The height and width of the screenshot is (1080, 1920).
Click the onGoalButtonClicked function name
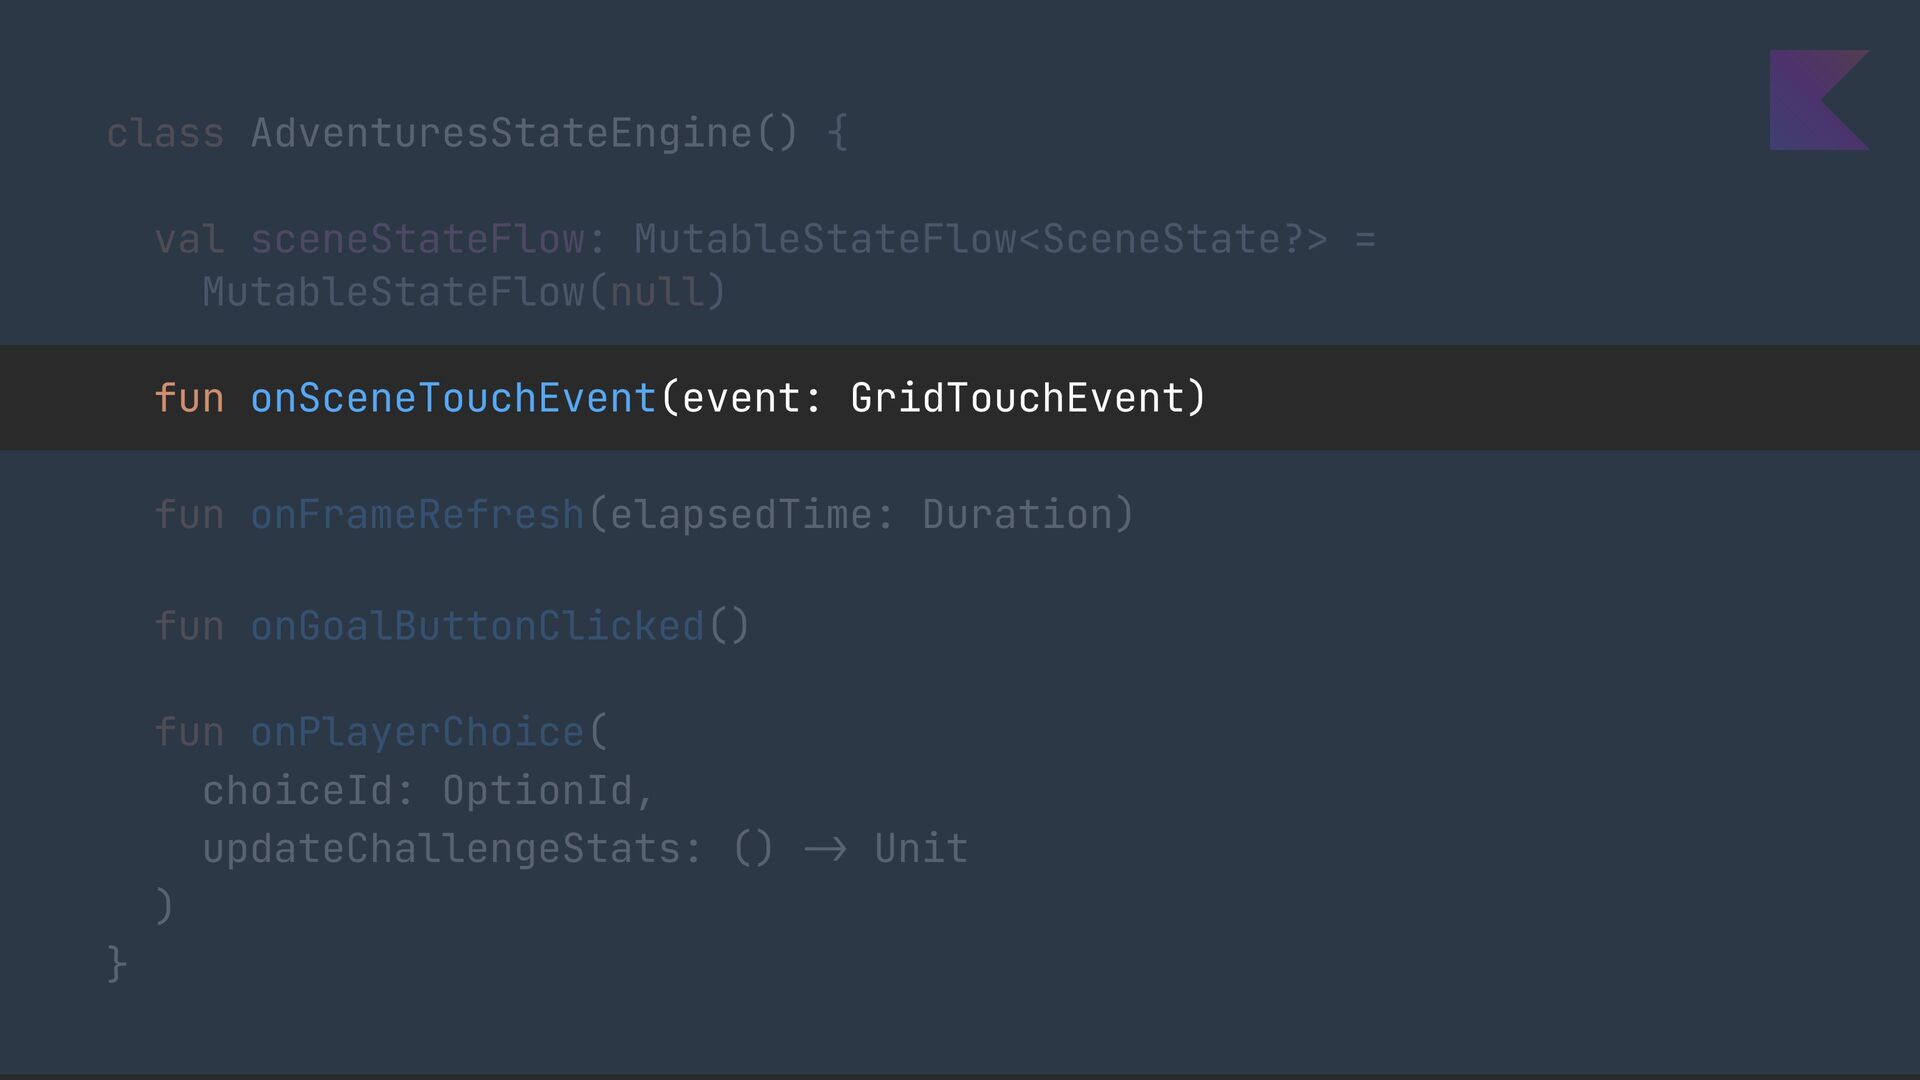tap(477, 626)
